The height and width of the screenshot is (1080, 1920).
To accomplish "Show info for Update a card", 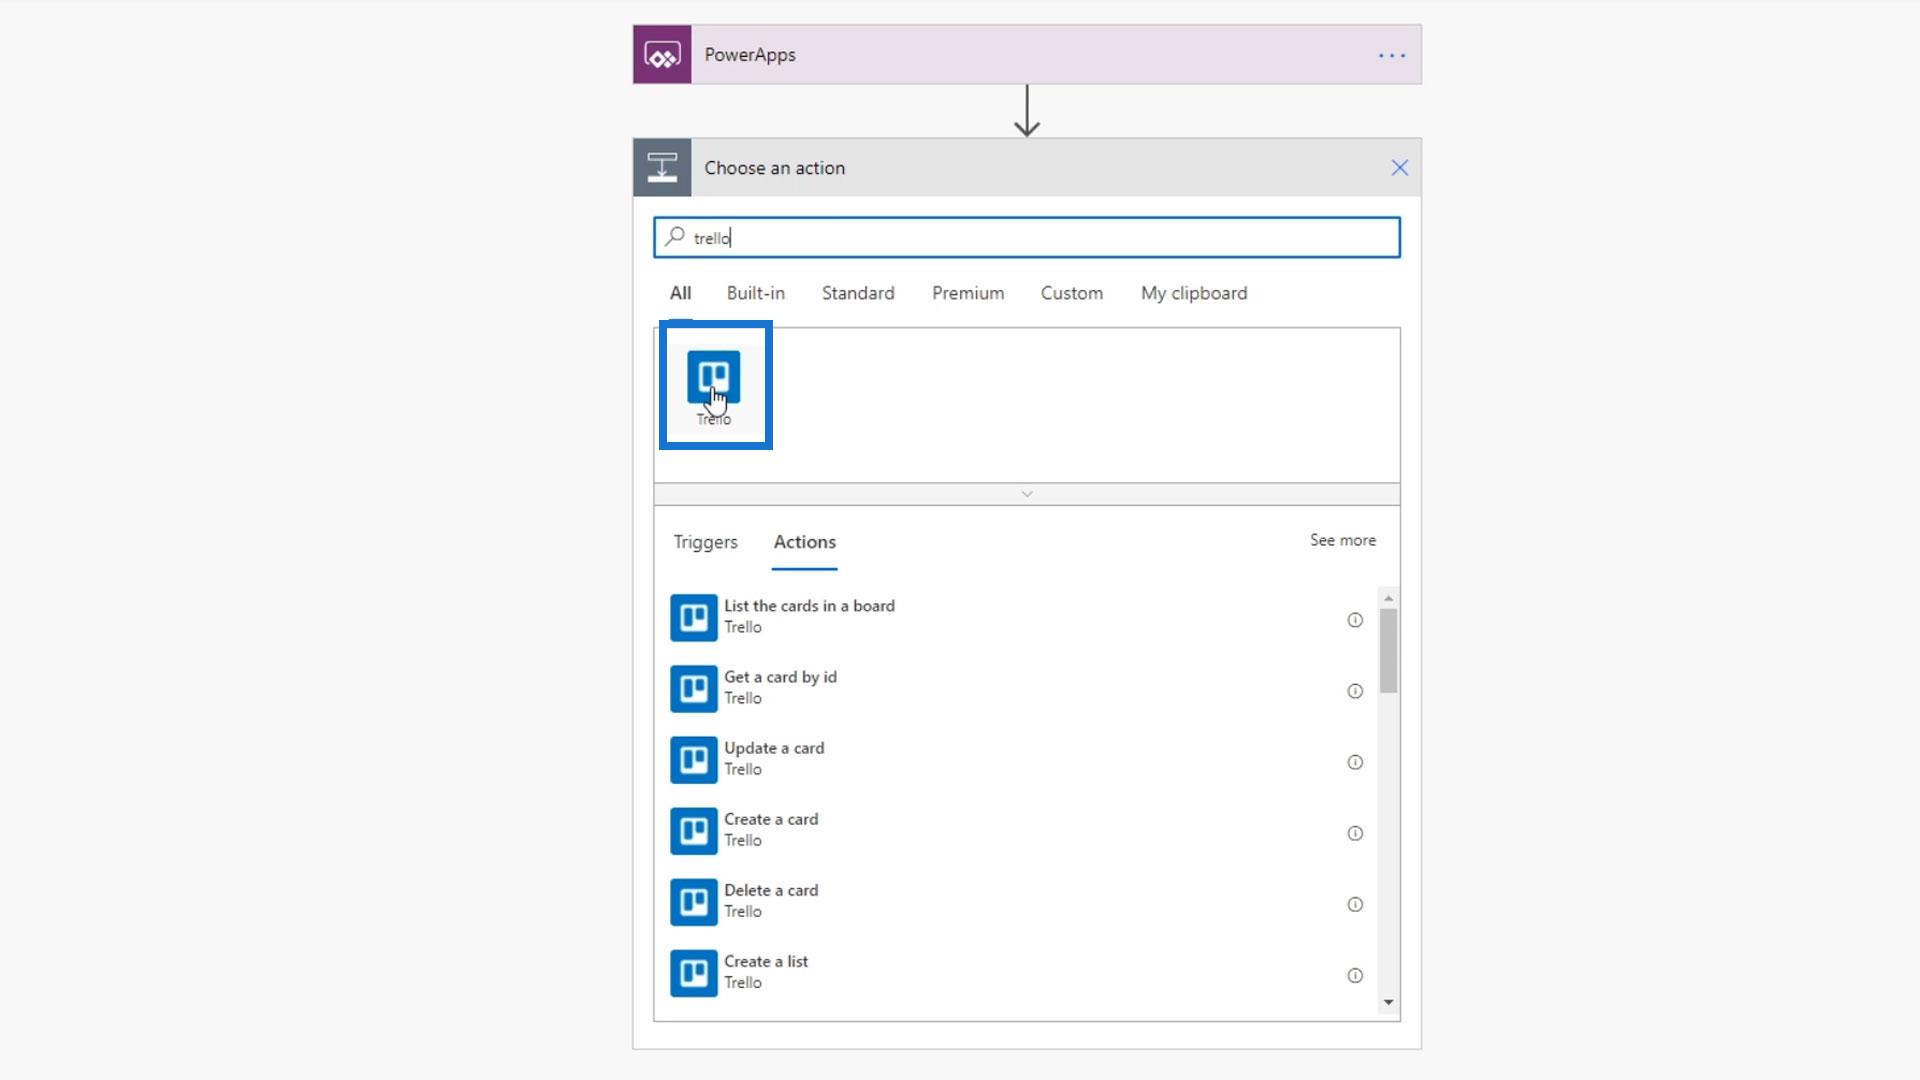I will coord(1354,762).
